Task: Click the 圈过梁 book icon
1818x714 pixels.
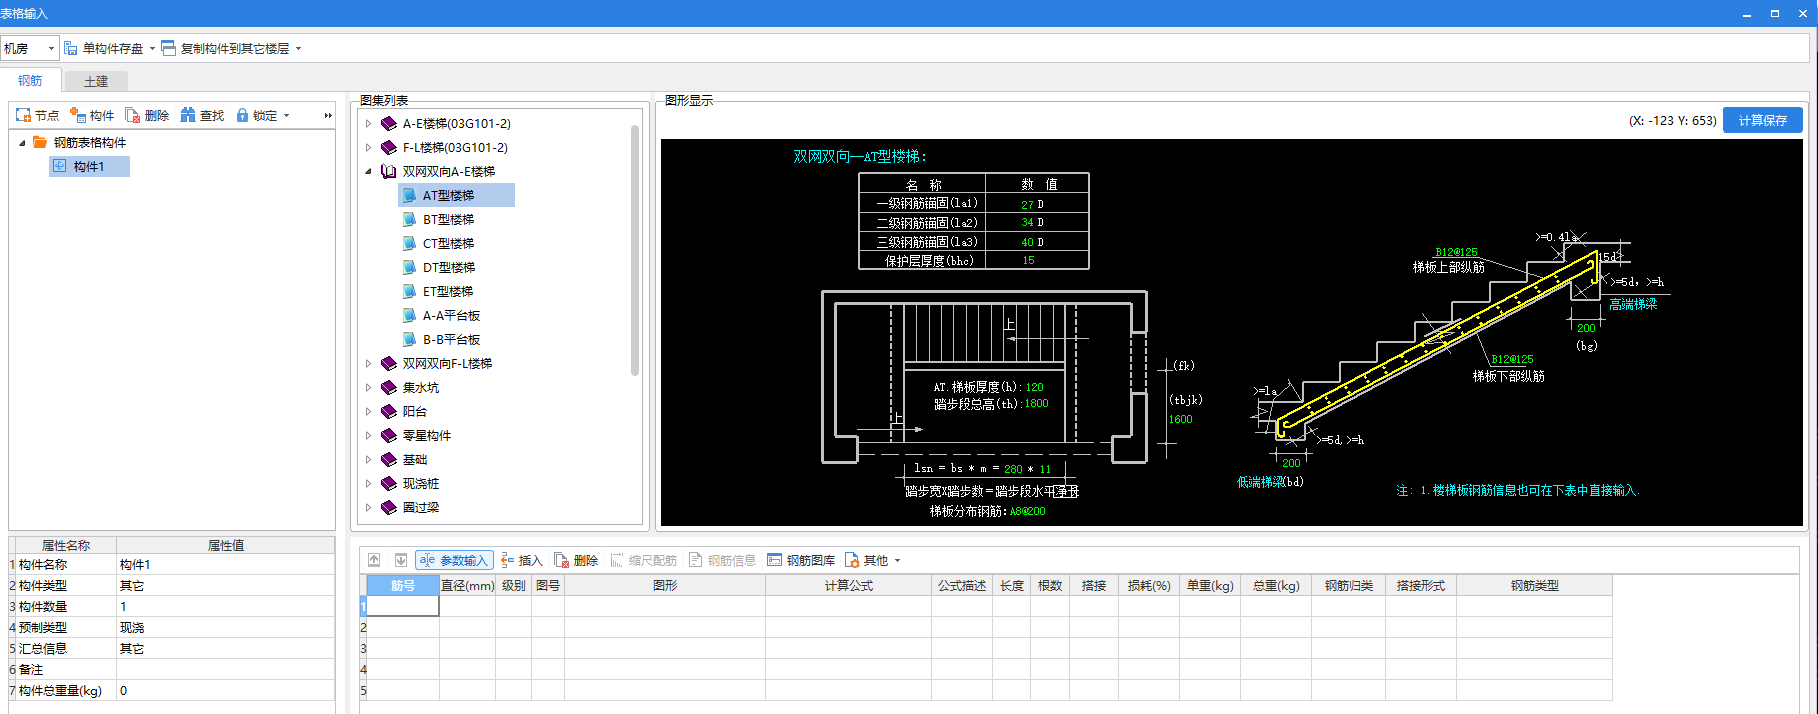Action: coord(389,508)
